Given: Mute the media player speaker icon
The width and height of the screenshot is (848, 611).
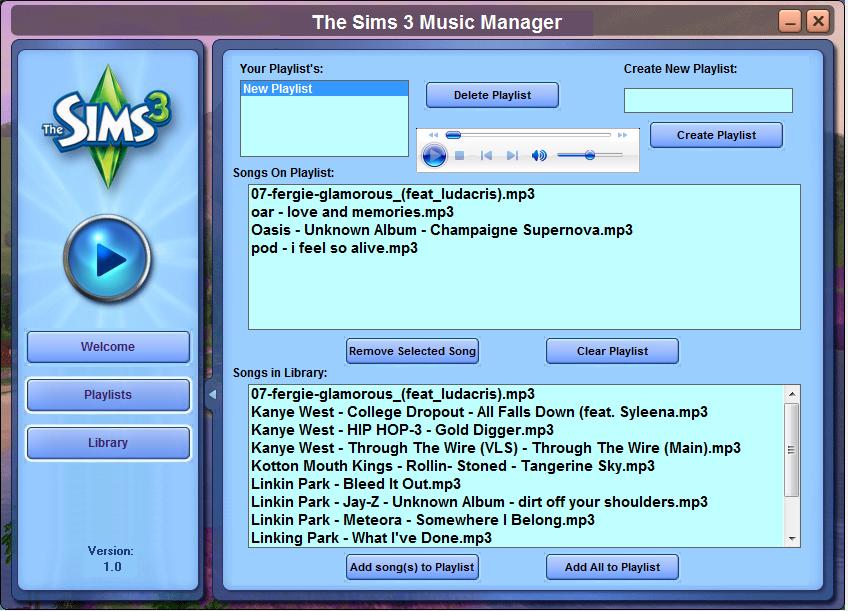Looking at the screenshot, I should coord(539,156).
